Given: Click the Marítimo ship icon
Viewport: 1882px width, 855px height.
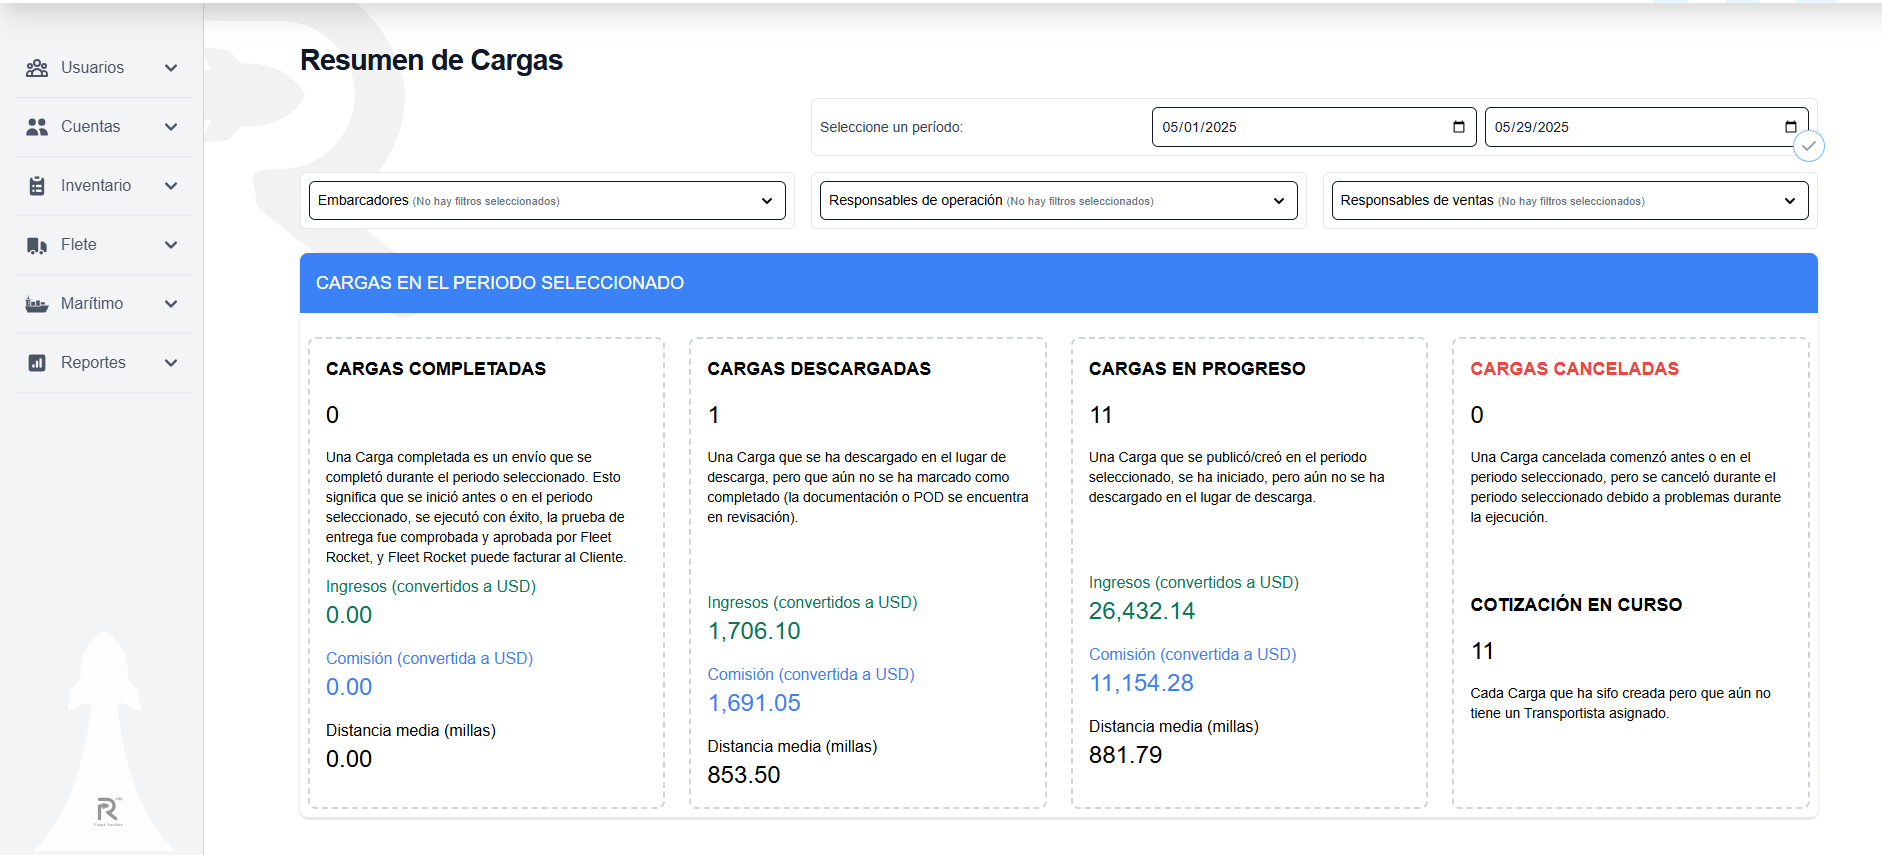Looking at the screenshot, I should click(37, 304).
